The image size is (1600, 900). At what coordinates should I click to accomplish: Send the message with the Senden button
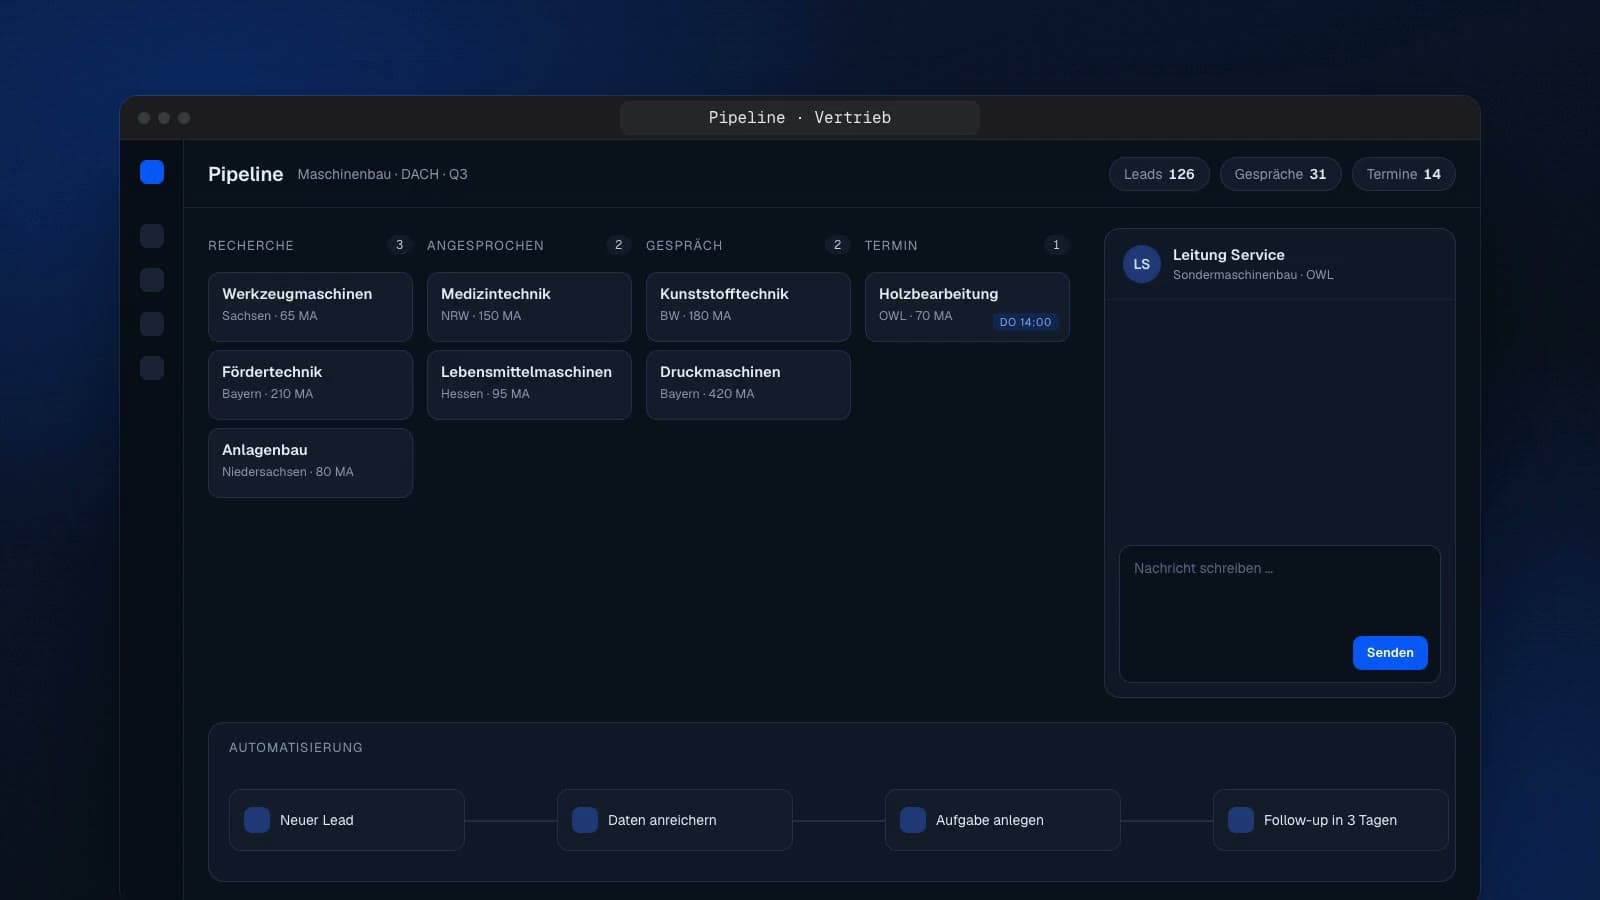point(1390,653)
